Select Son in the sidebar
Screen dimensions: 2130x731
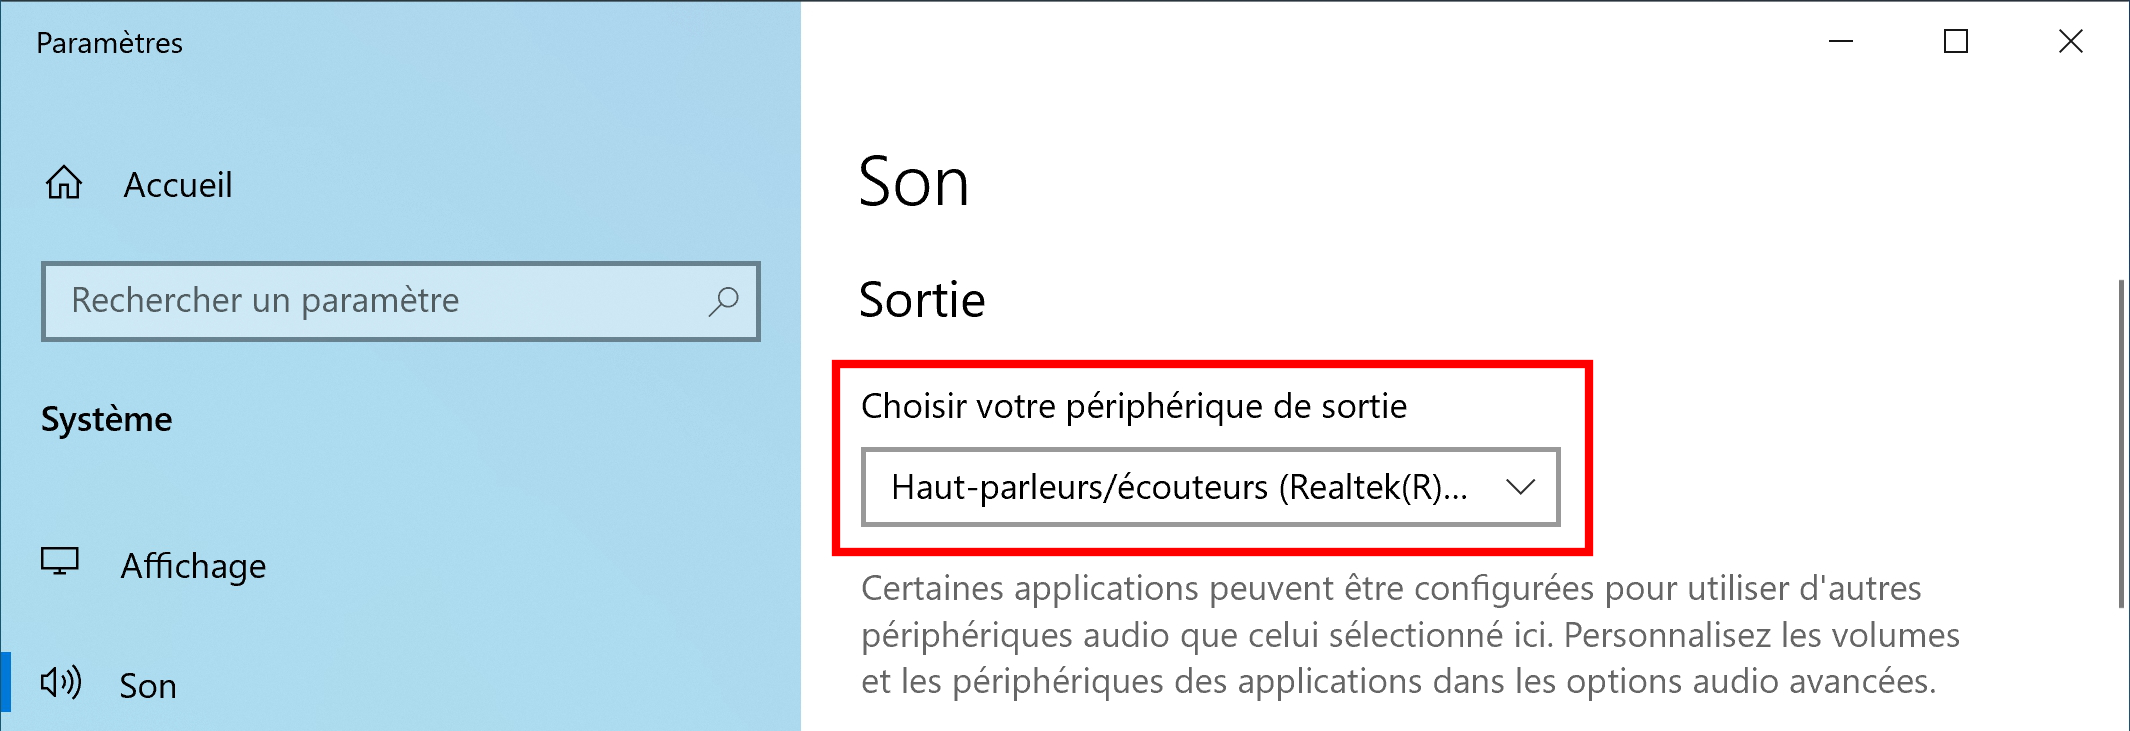(x=148, y=686)
